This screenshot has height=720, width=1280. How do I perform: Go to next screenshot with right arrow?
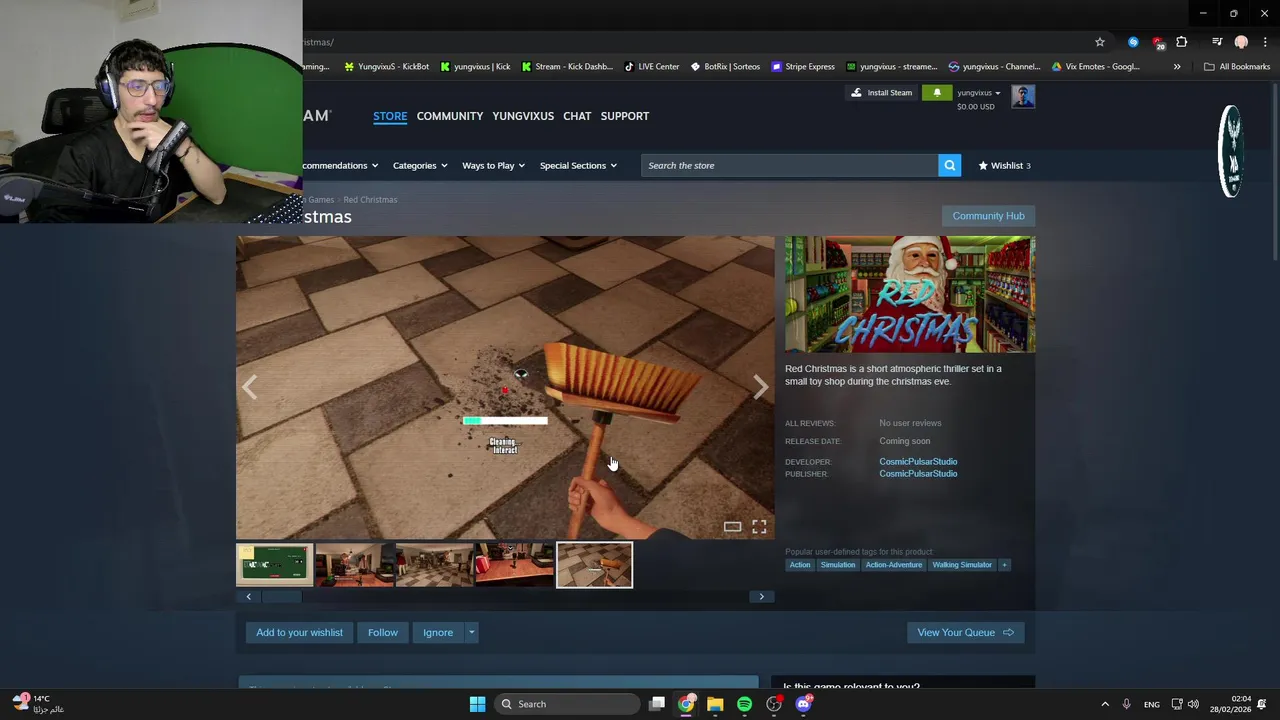(x=761, y=388)
